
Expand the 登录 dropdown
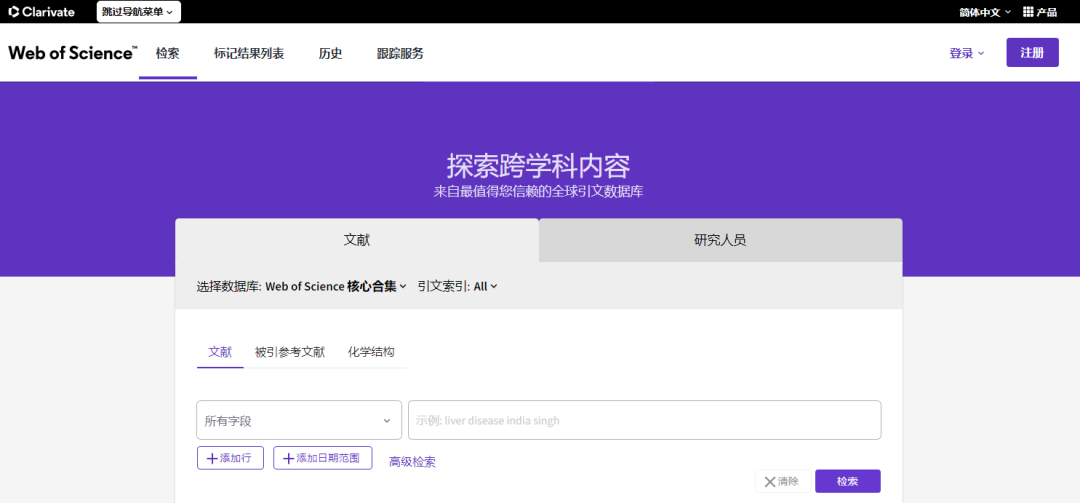966,53
